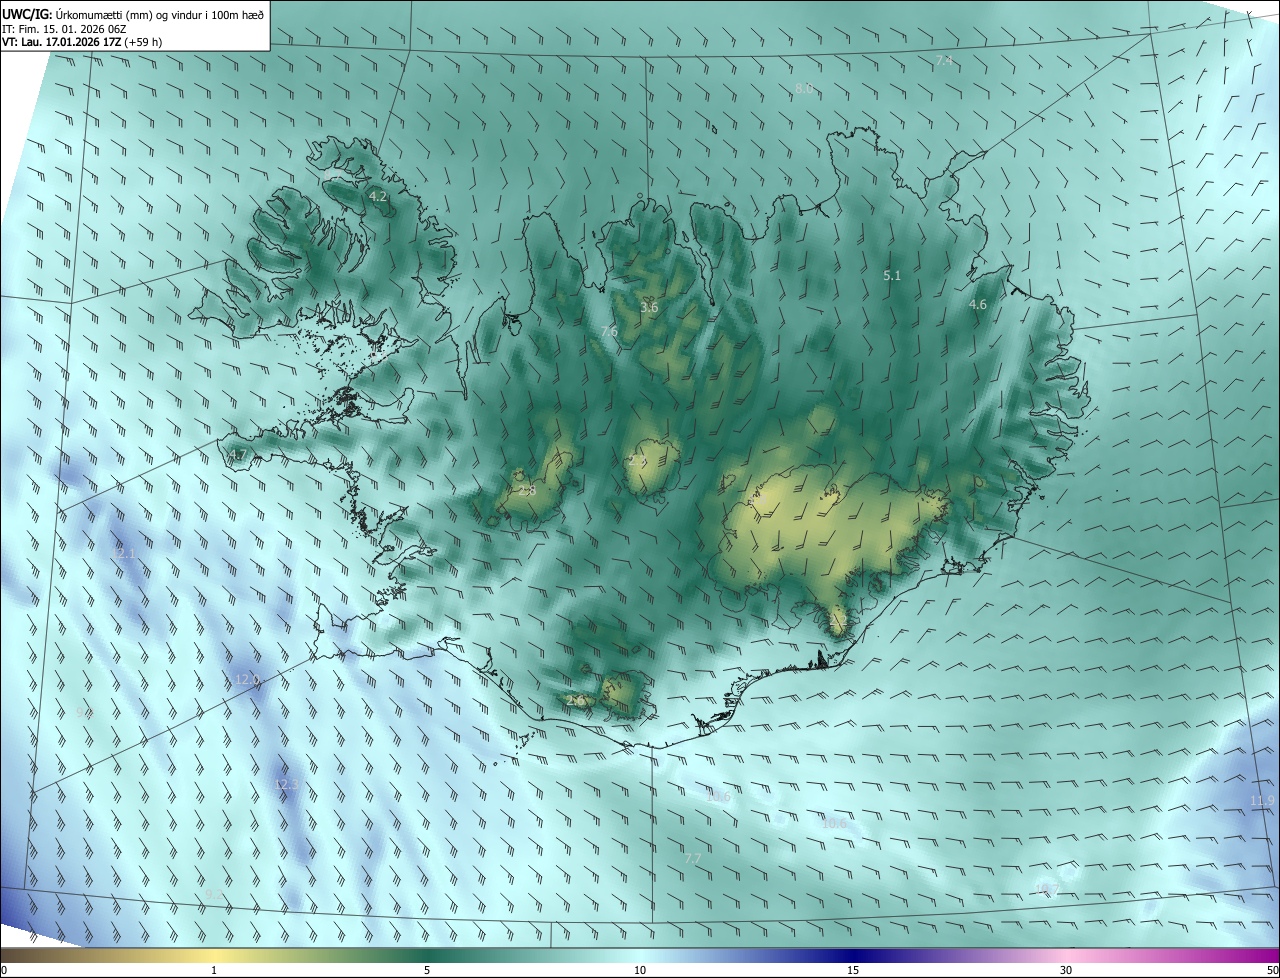This screenshot has width=1280, height=978.
Task: Click the colour scale tick label 15
Action: (853, 970)
